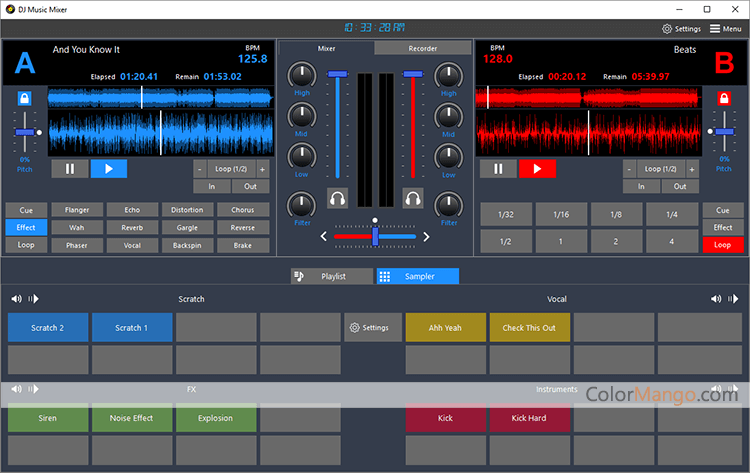Click the crossfader left arrow

(x=323, y=237)
